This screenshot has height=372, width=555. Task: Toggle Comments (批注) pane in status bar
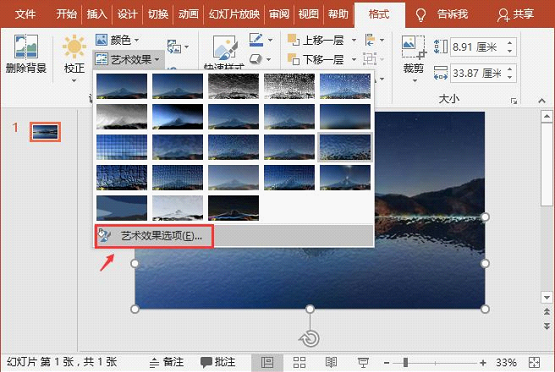pos(218,362)
